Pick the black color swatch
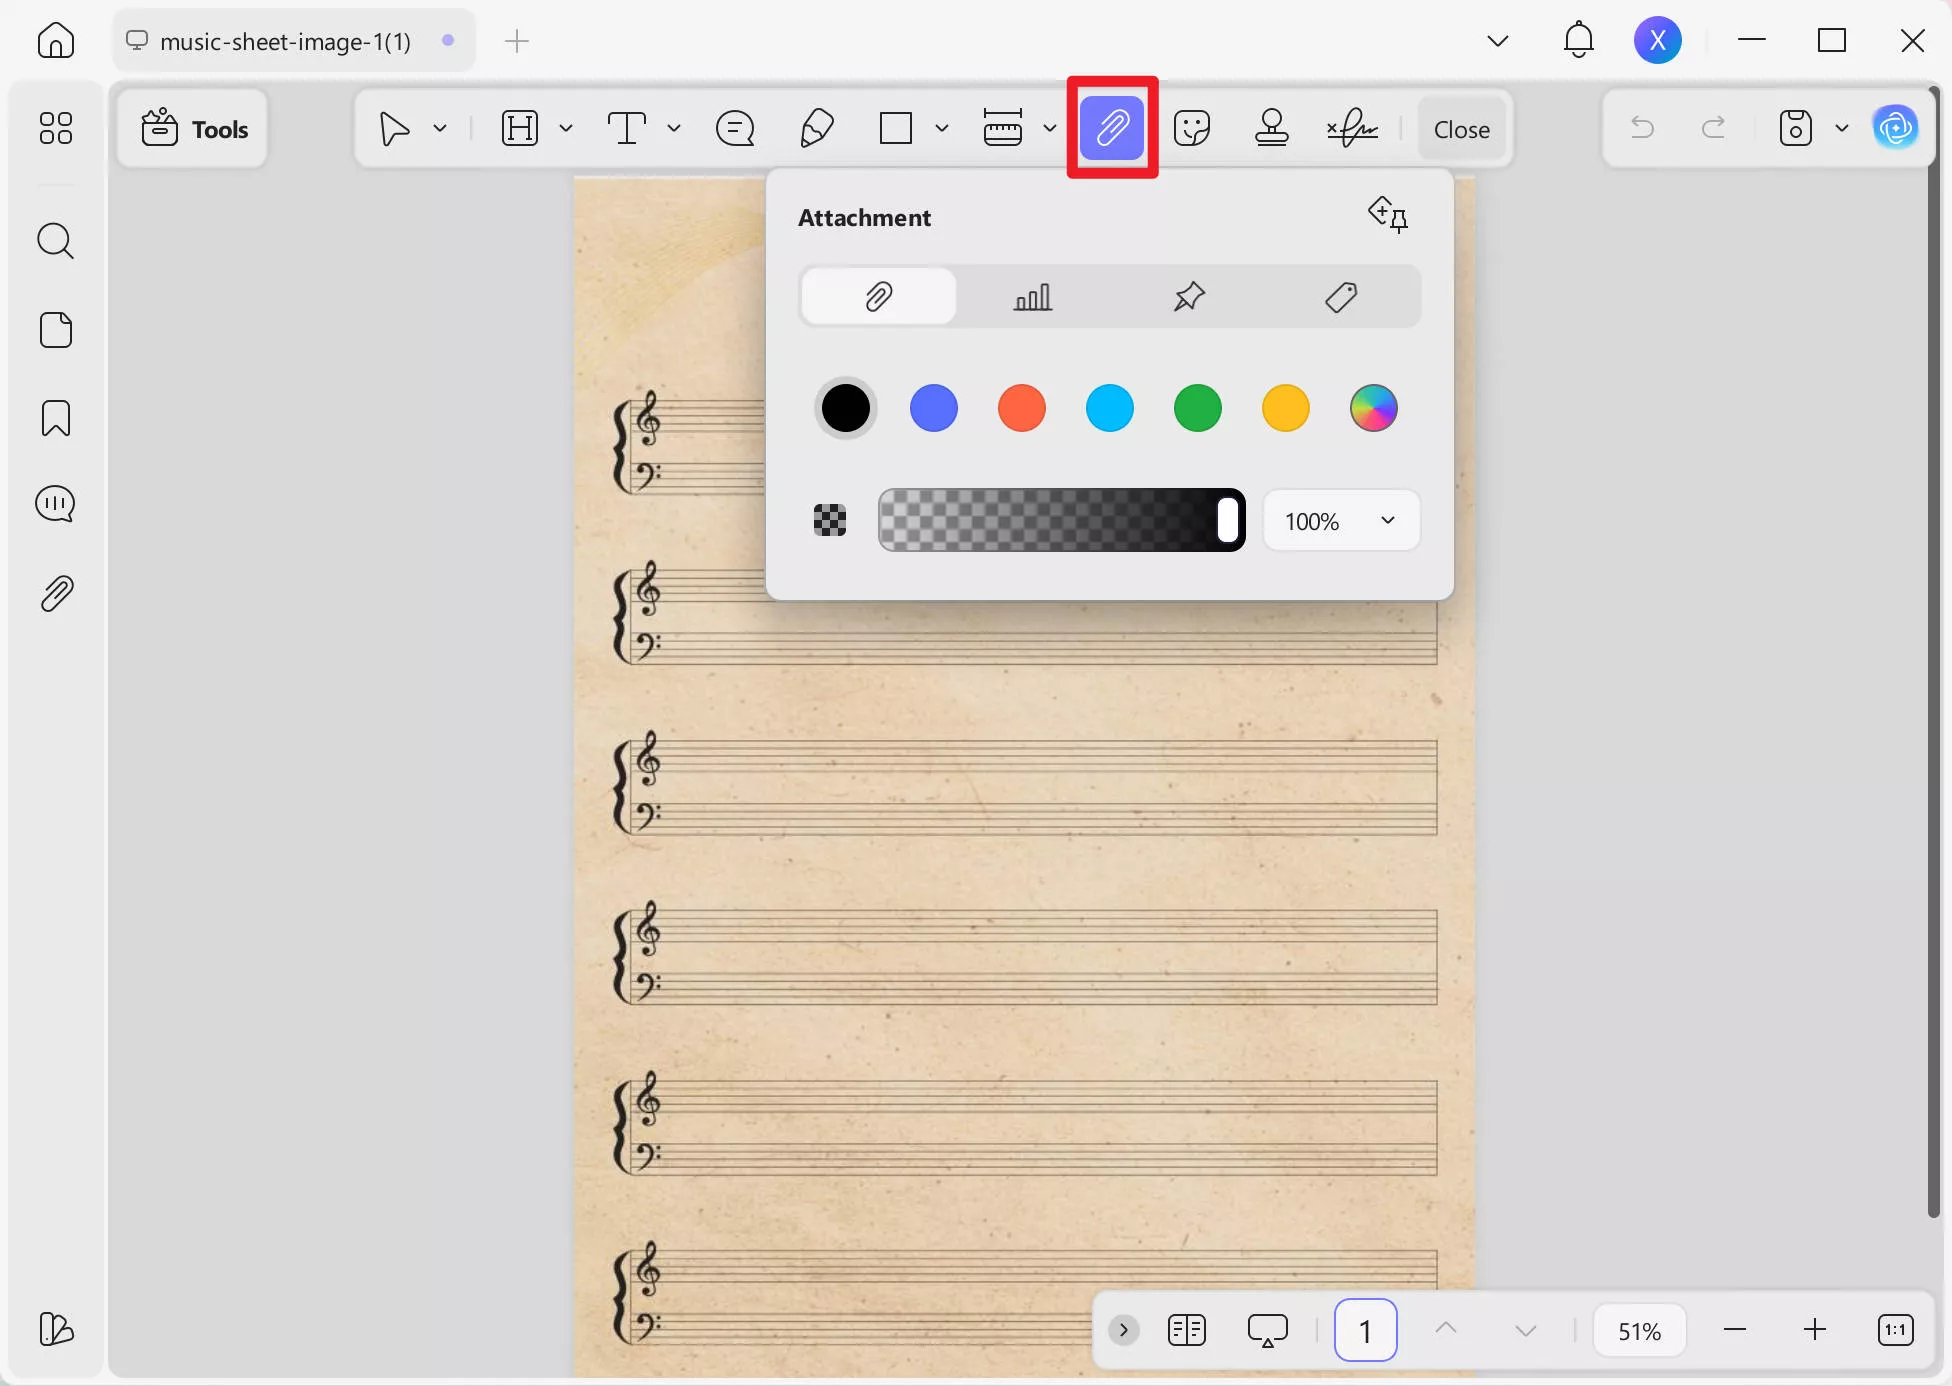1952x1386 pixels. [846, 408]
